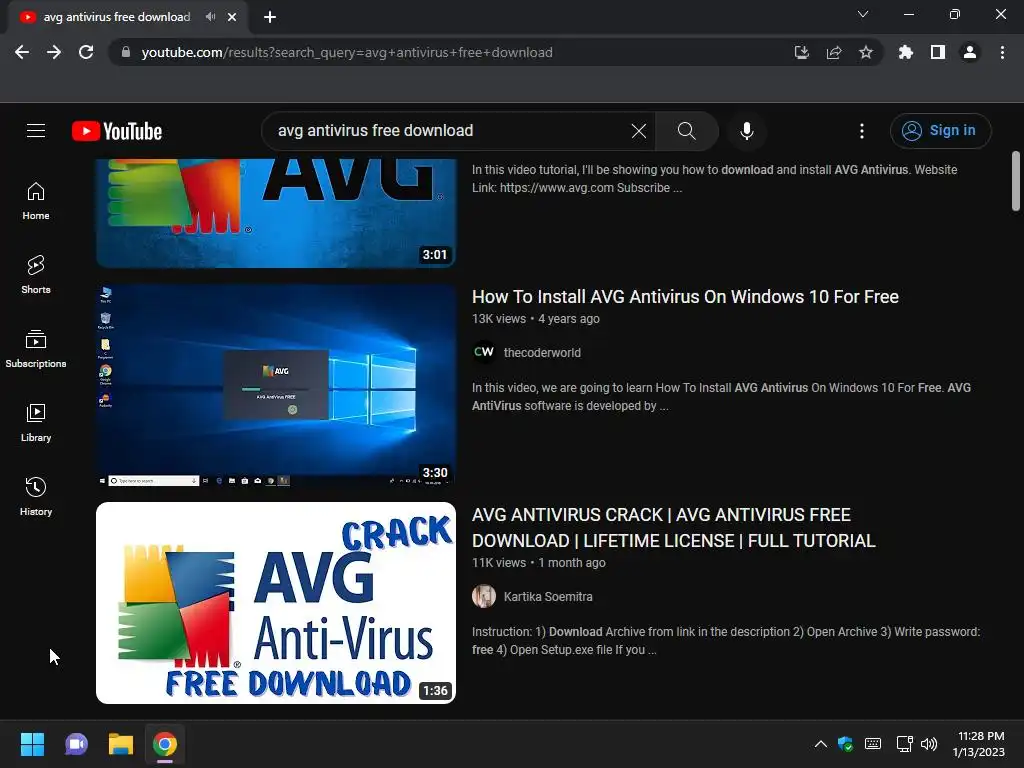The height and width of the screenshot is (768, 1024).
Task: Clear the search box text
Action: point(639,131)
